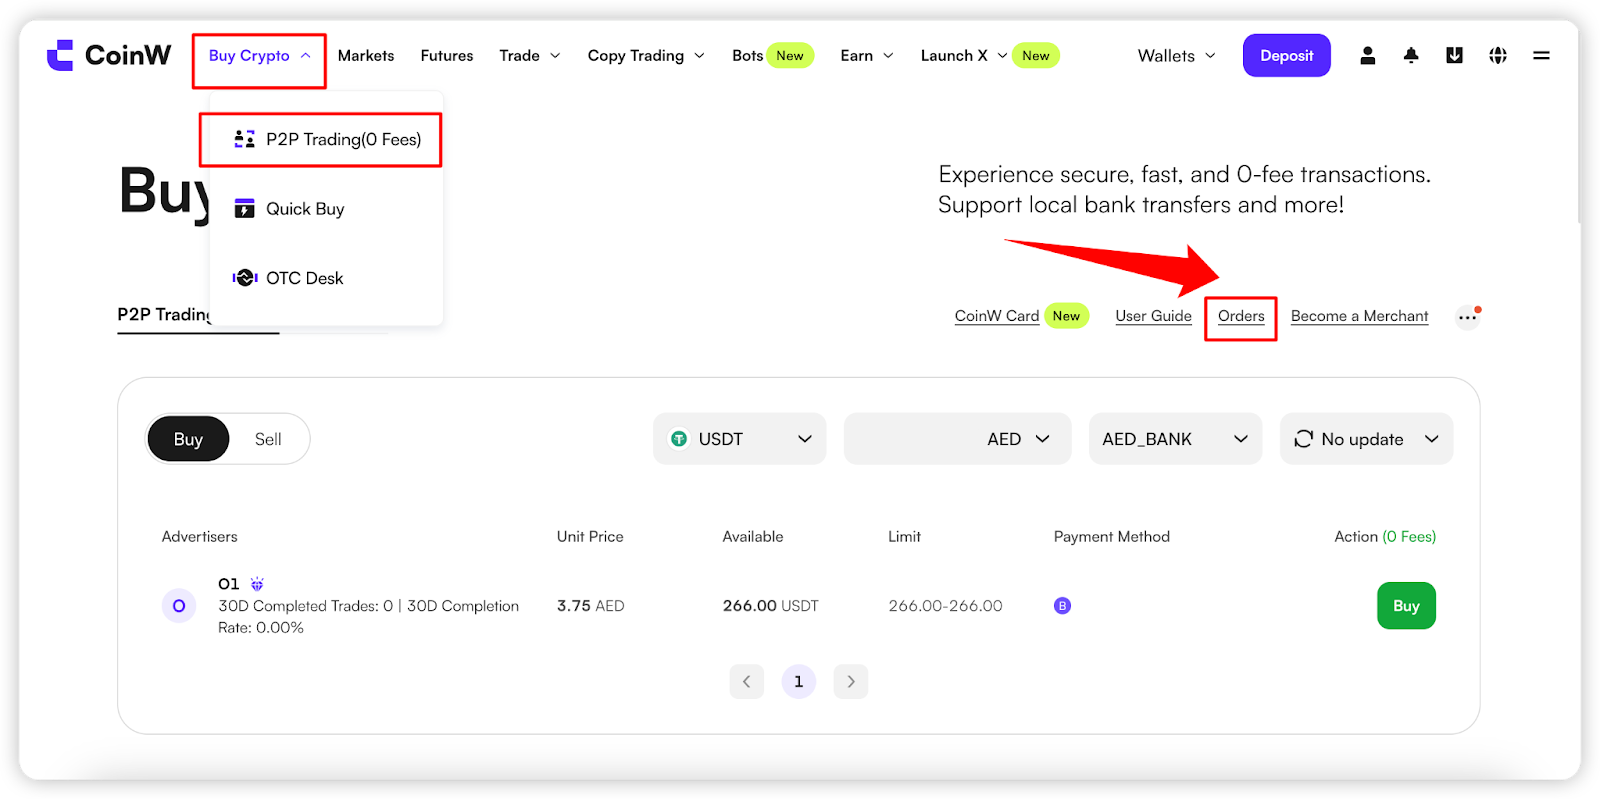Open the Become a Merchant link
Viewport: 1600px width, 799px height.
tap(1359, 316)
